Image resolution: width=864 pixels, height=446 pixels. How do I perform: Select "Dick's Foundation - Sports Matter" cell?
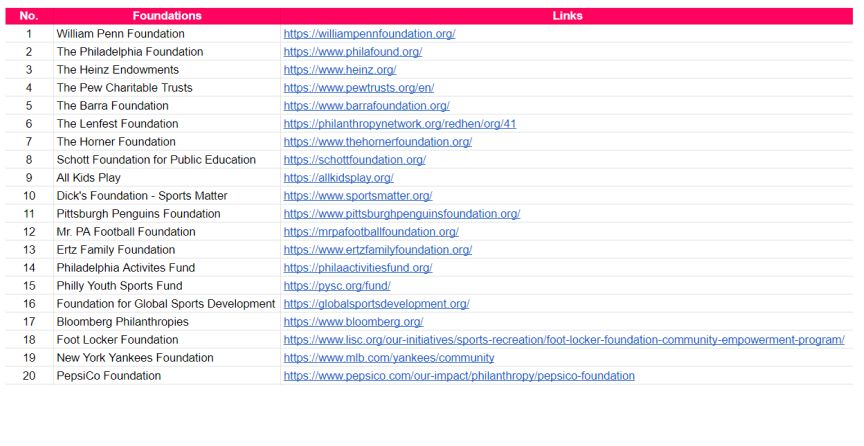[x=167, y=196]
